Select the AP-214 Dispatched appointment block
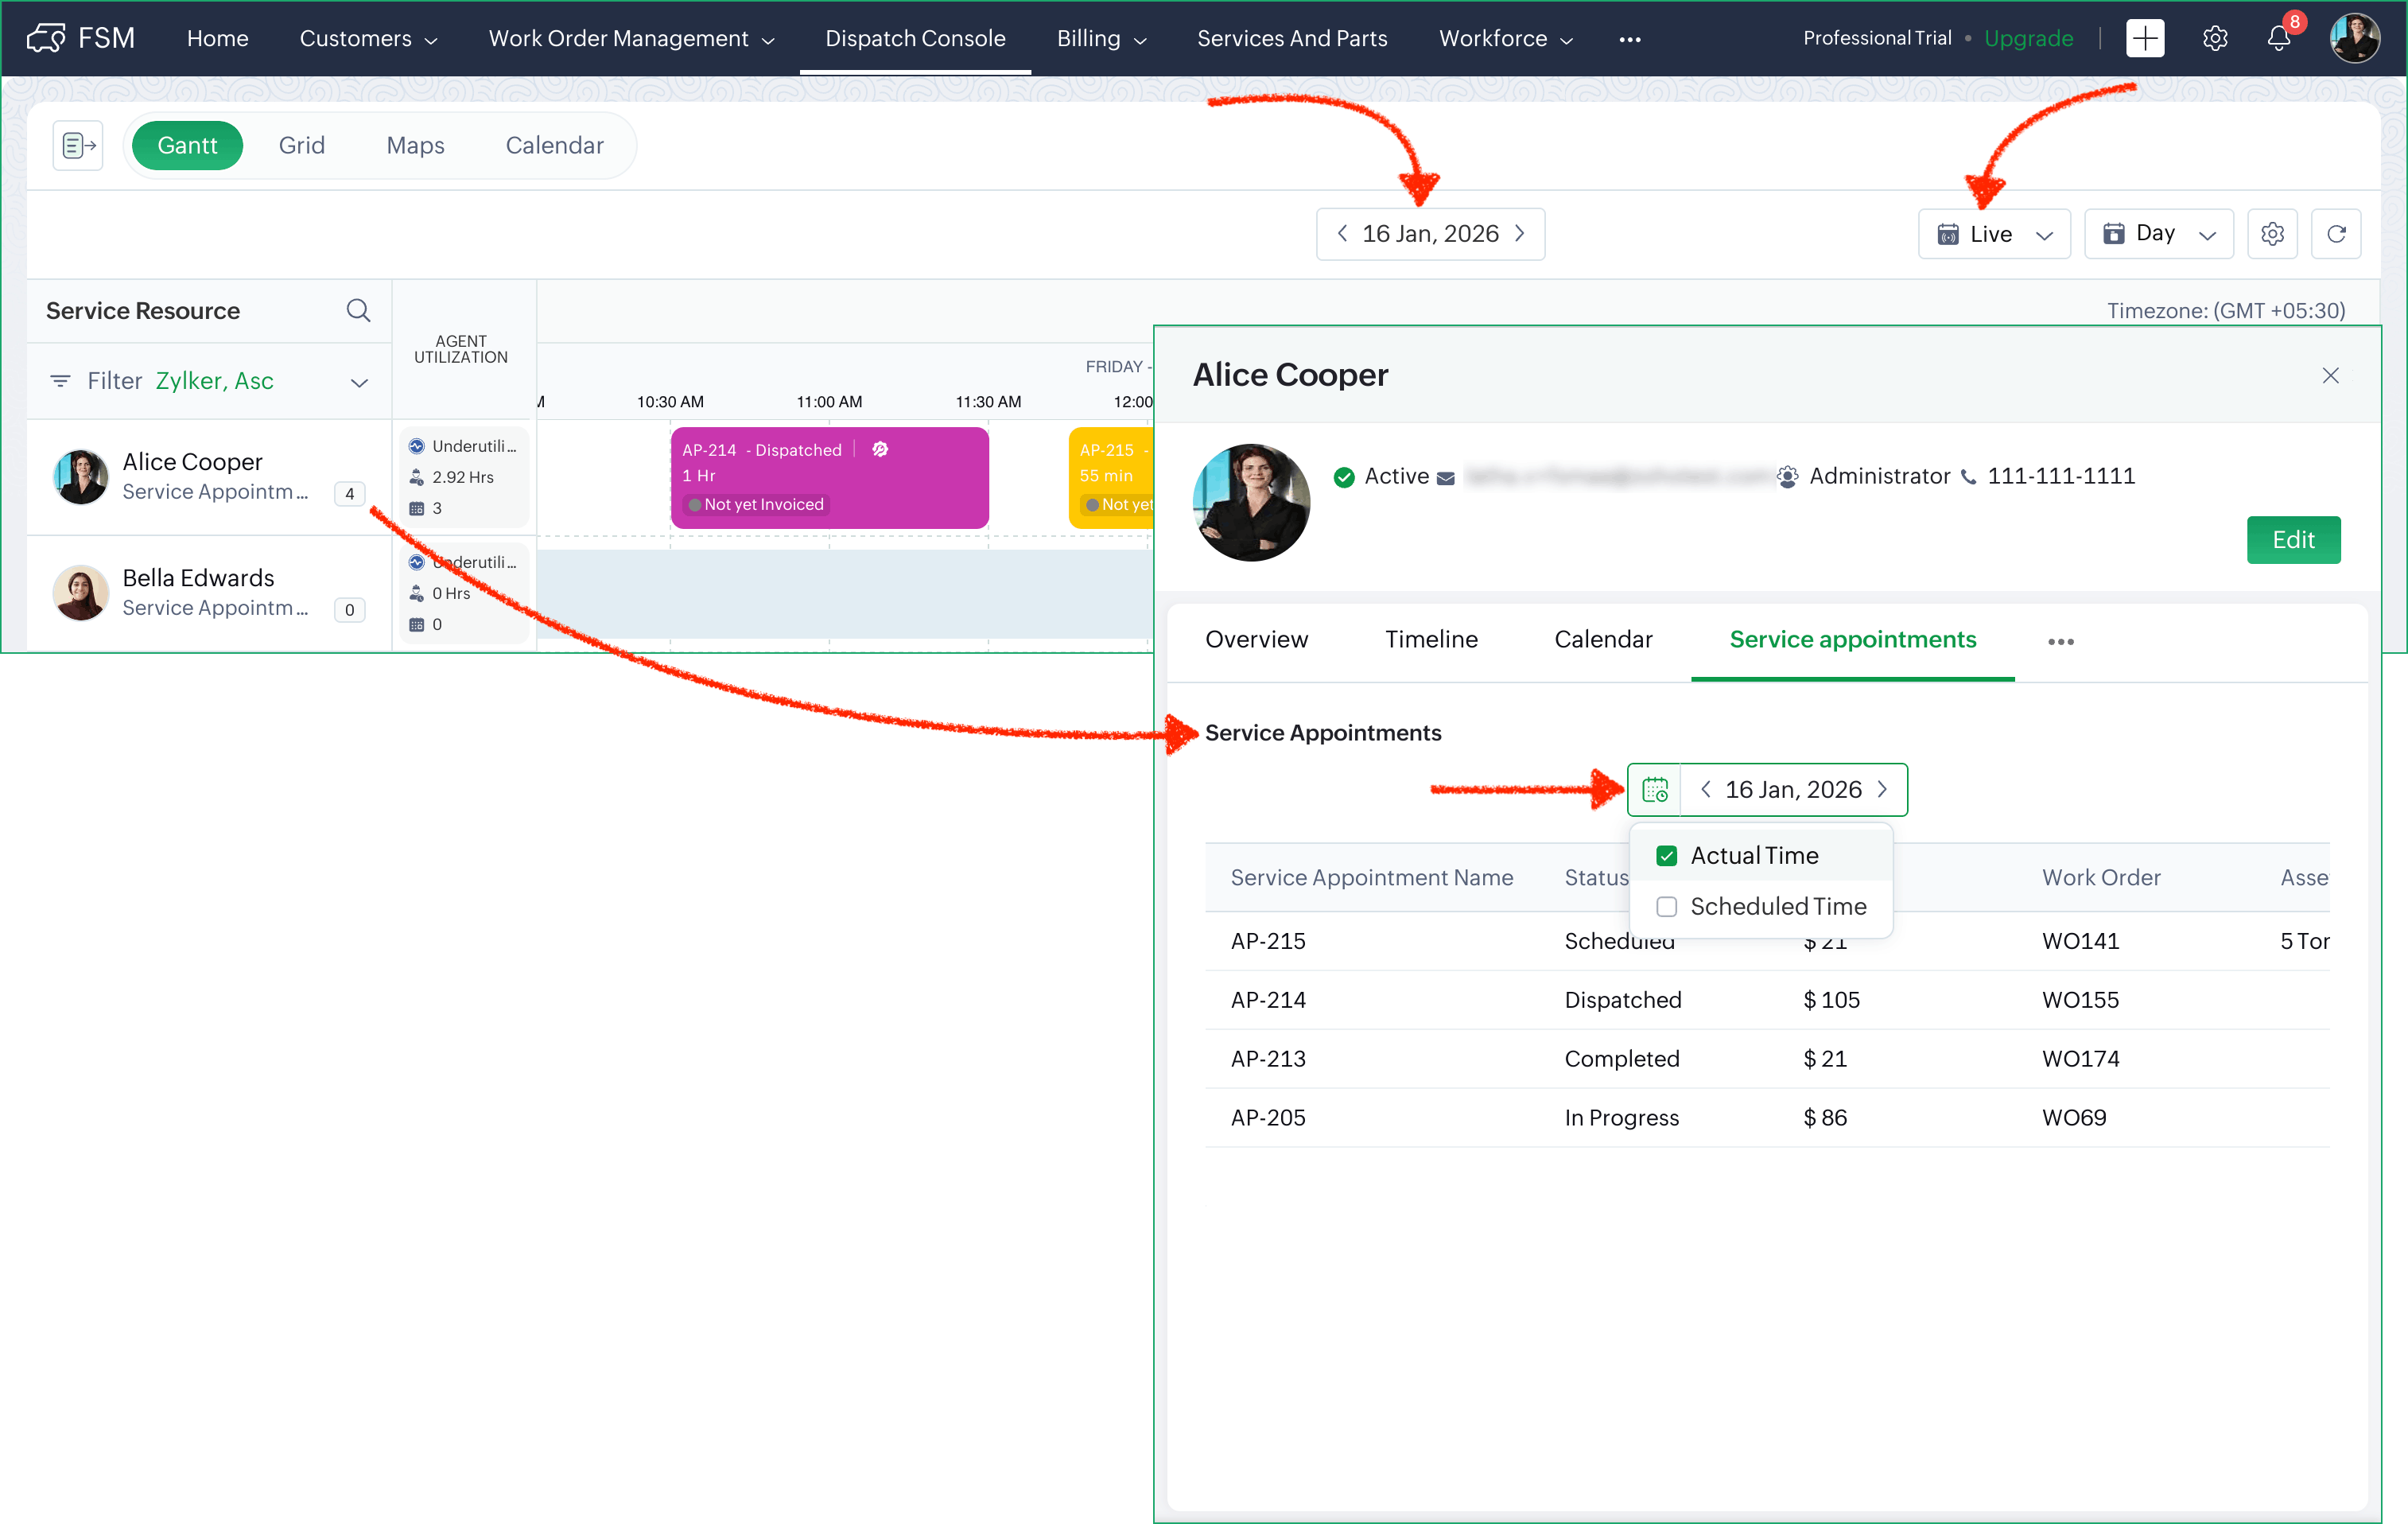Screen dimensions: 2408x1524 click(x=829, y=478)
